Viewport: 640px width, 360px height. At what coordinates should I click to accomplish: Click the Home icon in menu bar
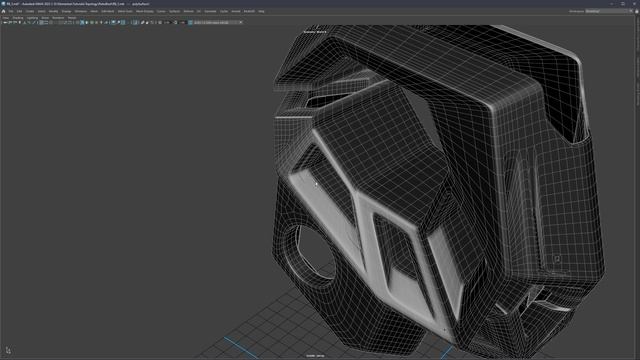click(x=3, y=11)
